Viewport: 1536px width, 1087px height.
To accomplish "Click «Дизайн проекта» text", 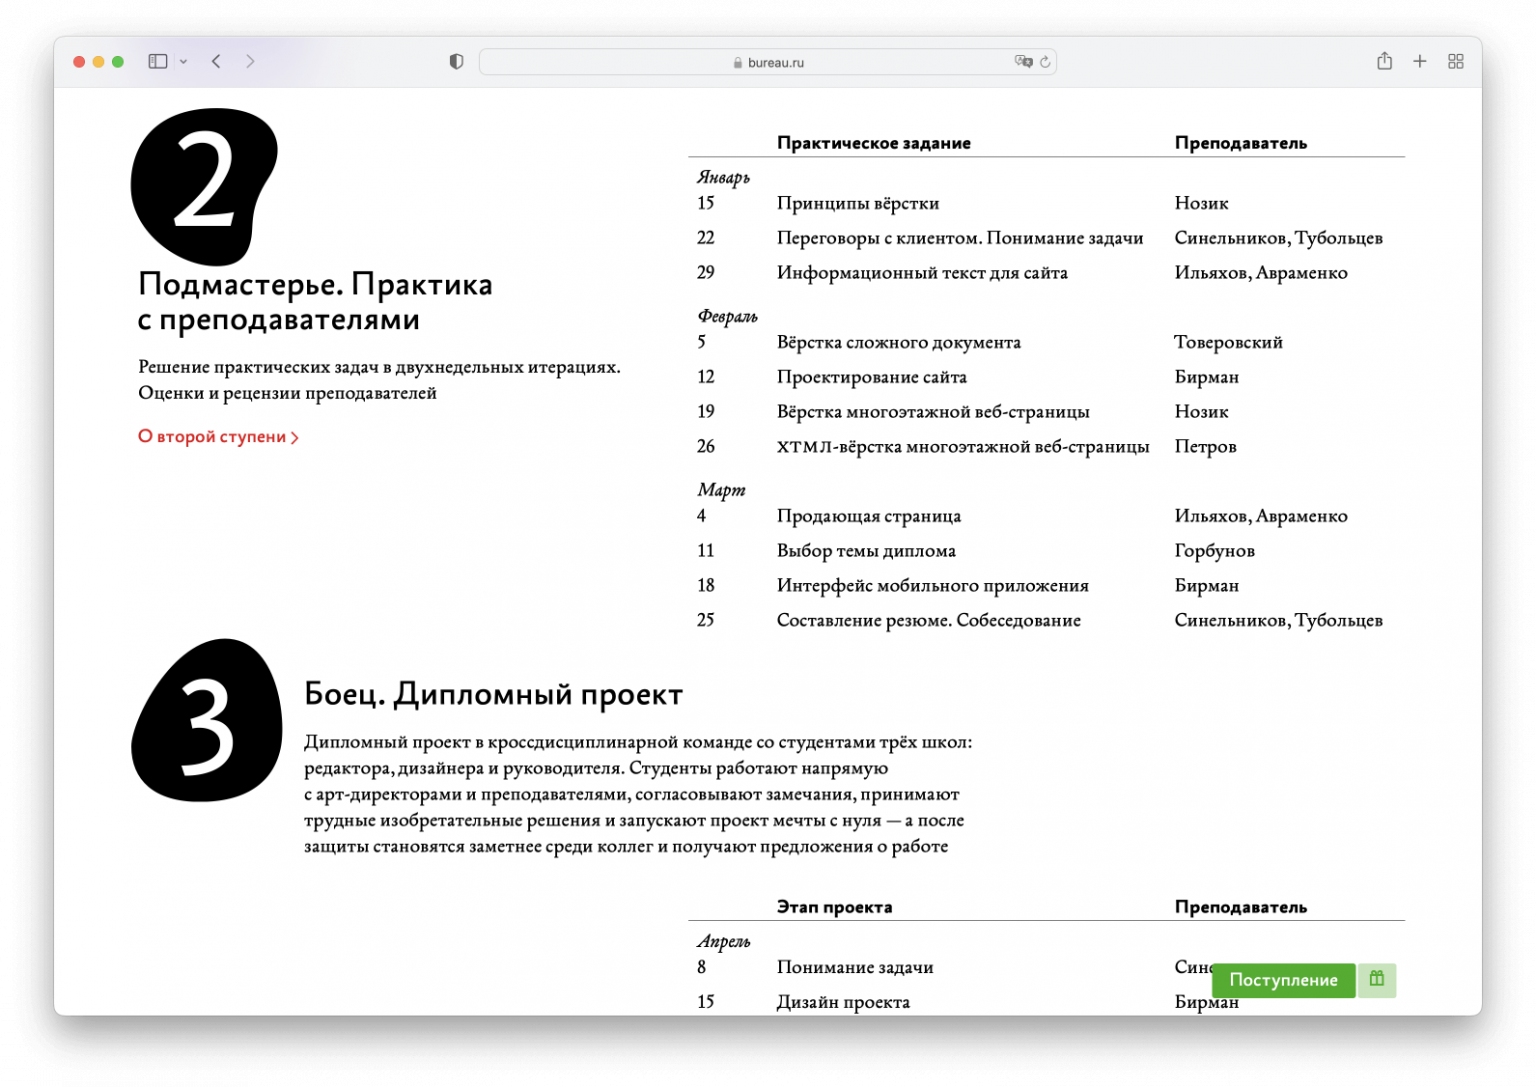I will [843, 1003].
